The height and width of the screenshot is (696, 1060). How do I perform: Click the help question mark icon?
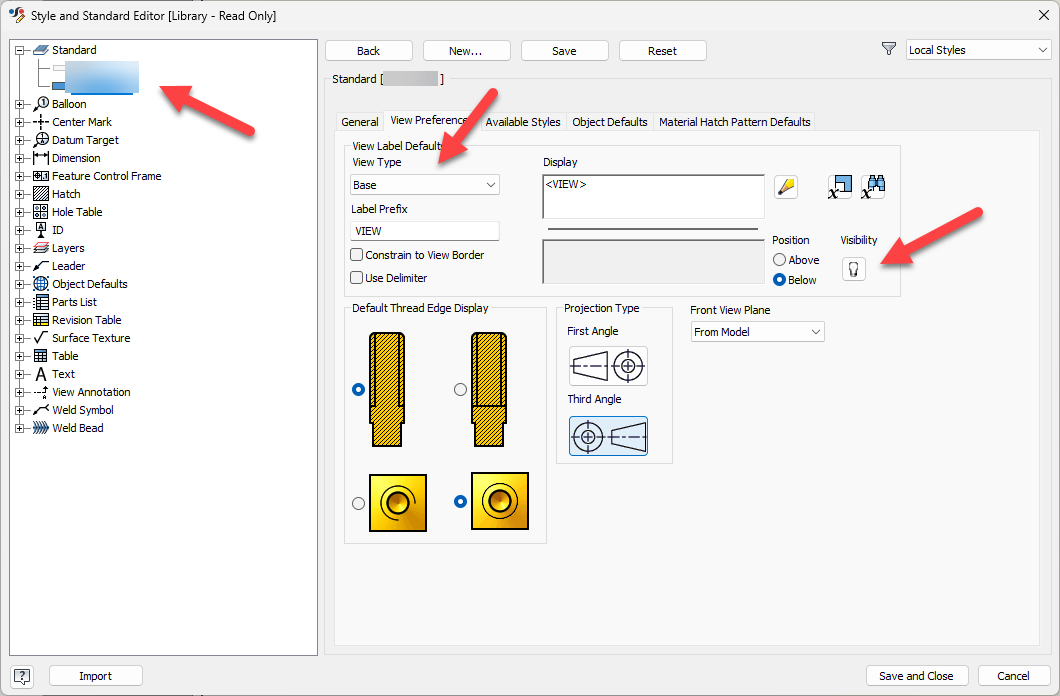coord(21,675)
